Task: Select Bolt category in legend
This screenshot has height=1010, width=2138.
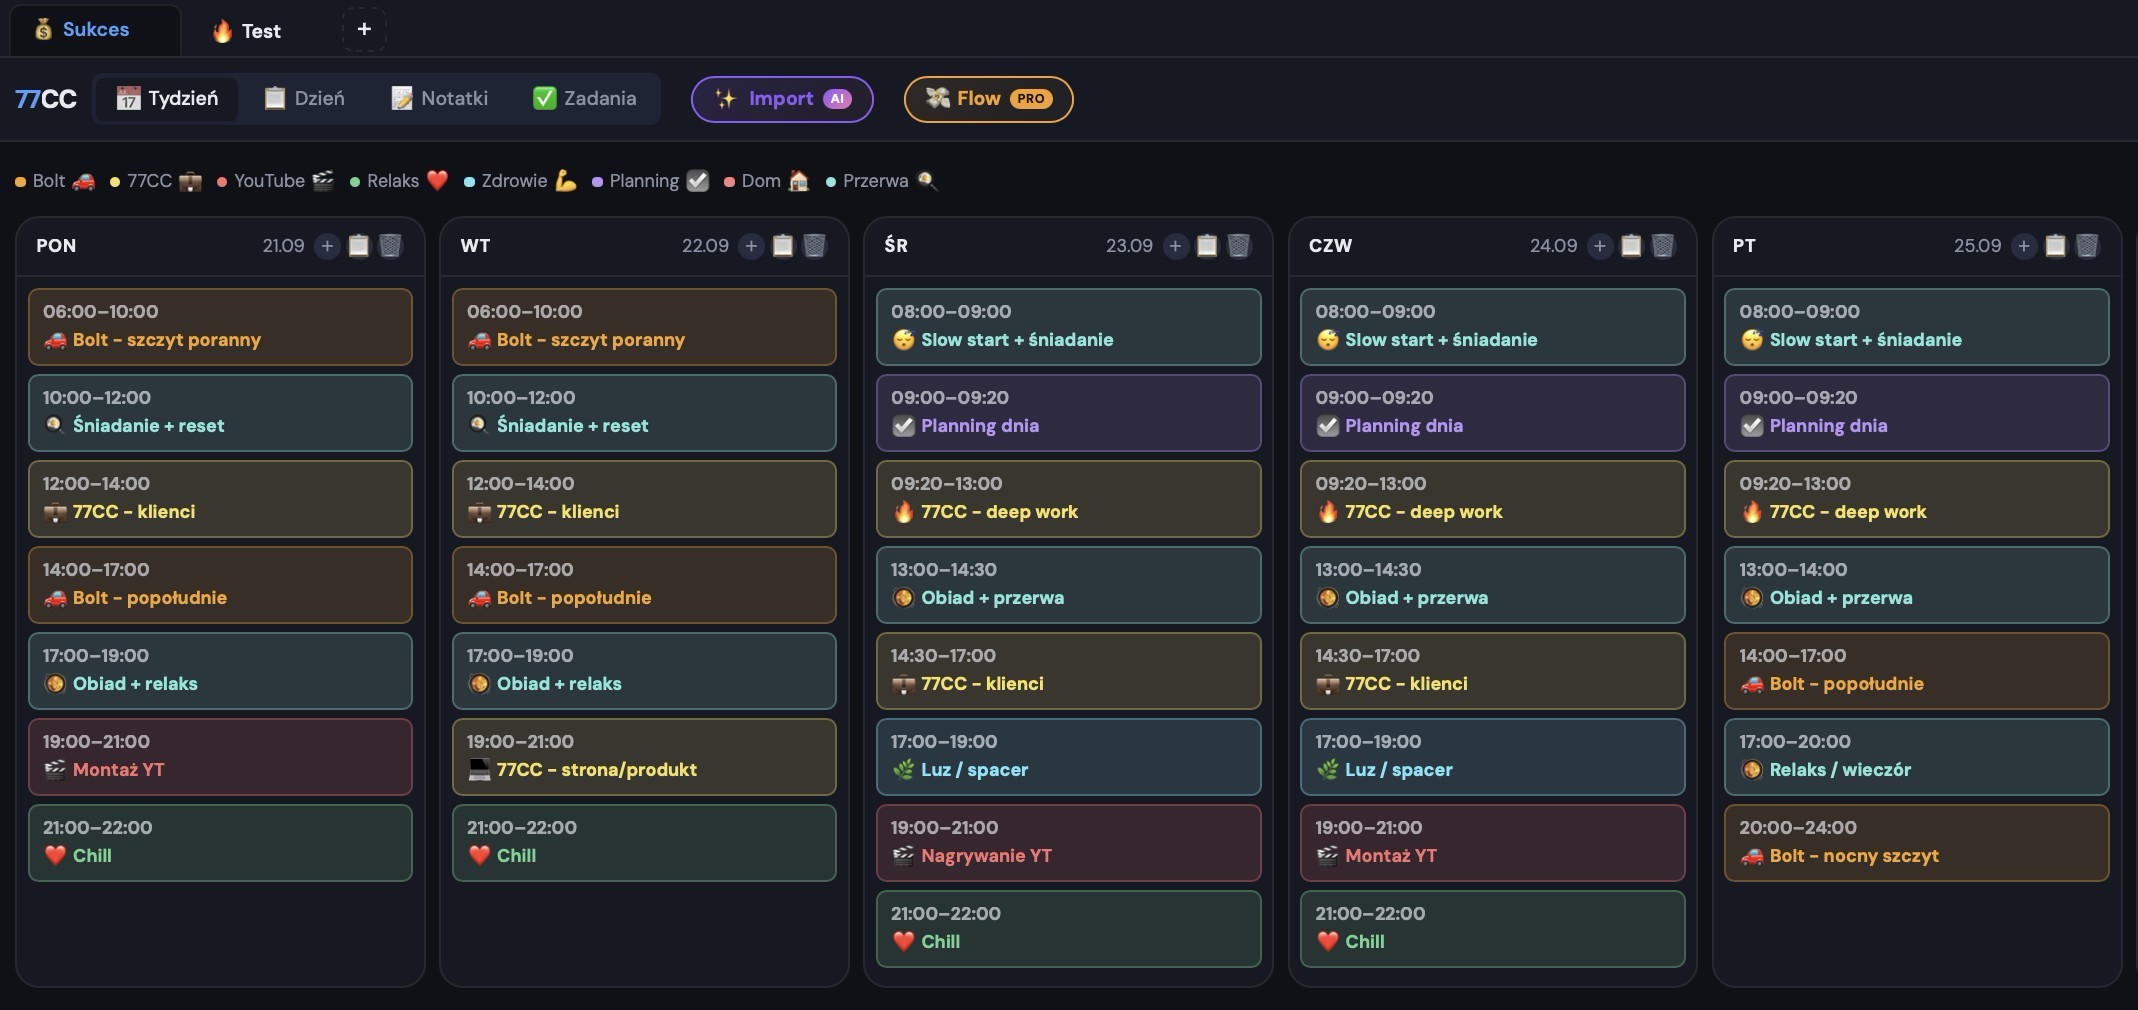Action: (55, 181)
